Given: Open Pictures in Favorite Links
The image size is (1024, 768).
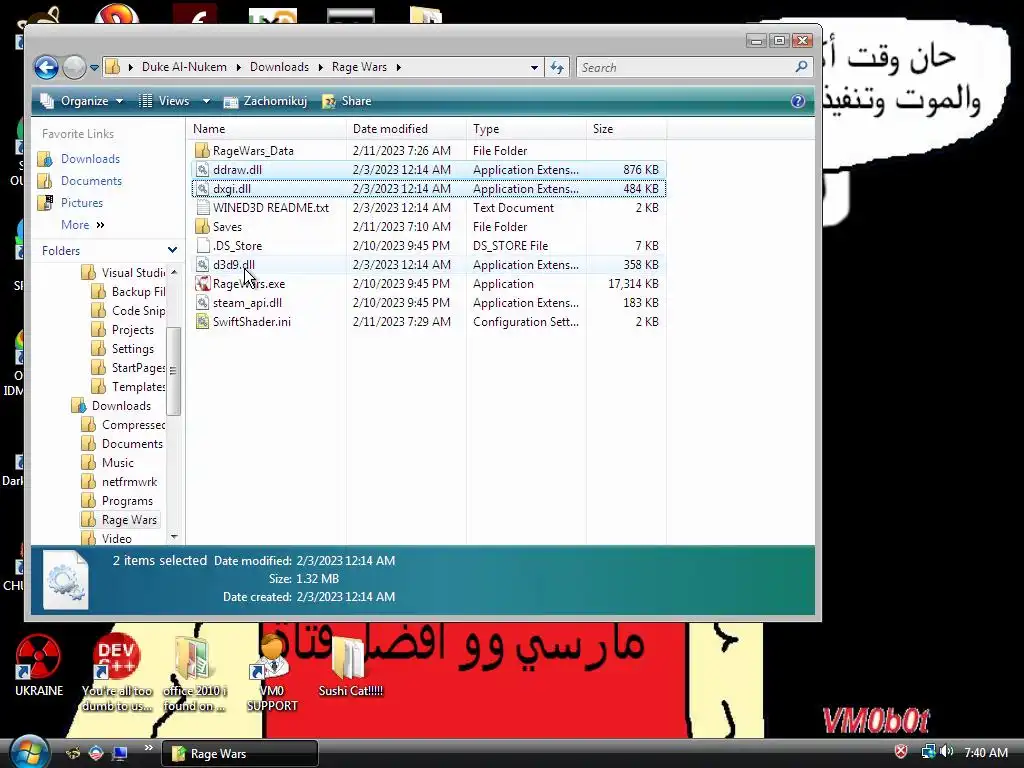Looking at the screenshot, I should (82, 202).
